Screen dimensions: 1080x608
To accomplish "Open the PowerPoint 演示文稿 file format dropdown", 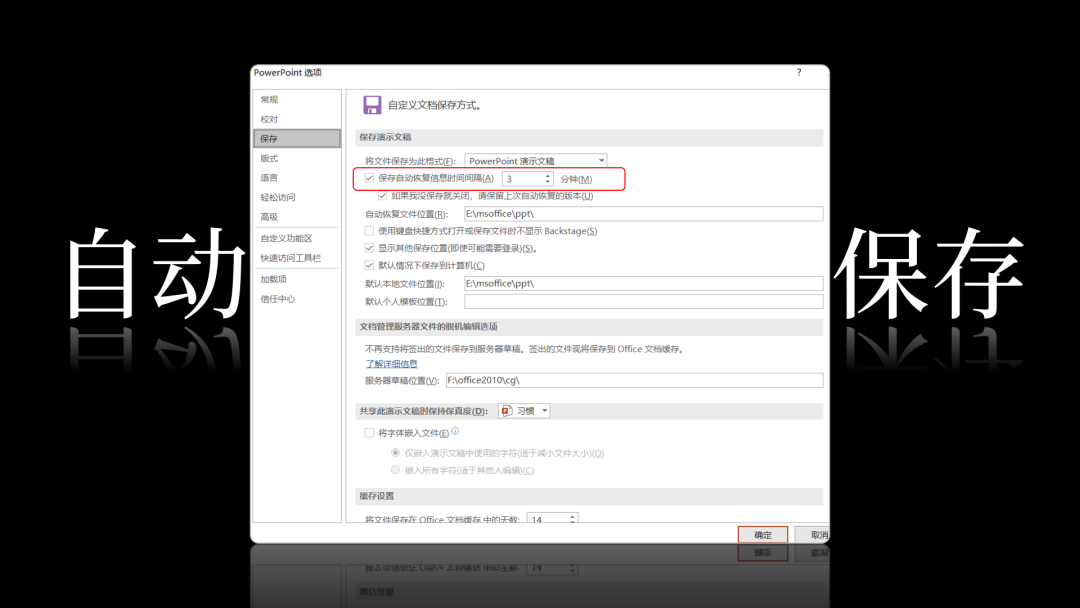I will click(536, 160).
